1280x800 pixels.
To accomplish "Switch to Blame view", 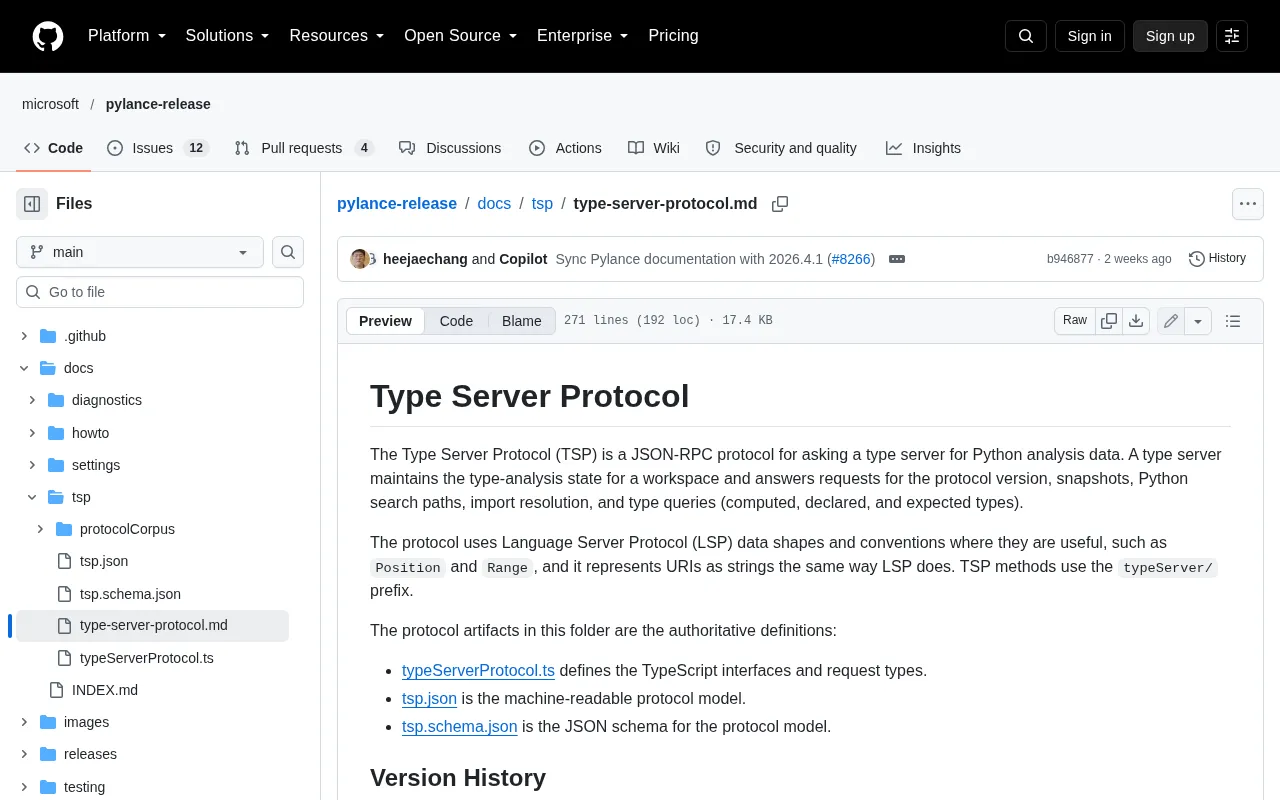I will coord(522,321).
